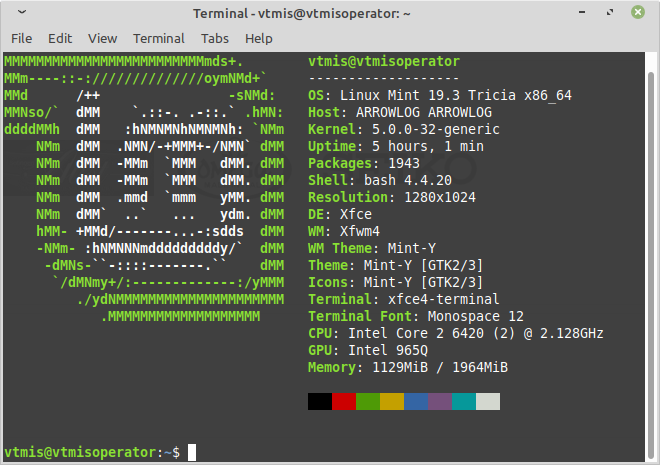Click the Theme line Mint-Y [GTK2/3]
The image size is (660, 465).
396,266
